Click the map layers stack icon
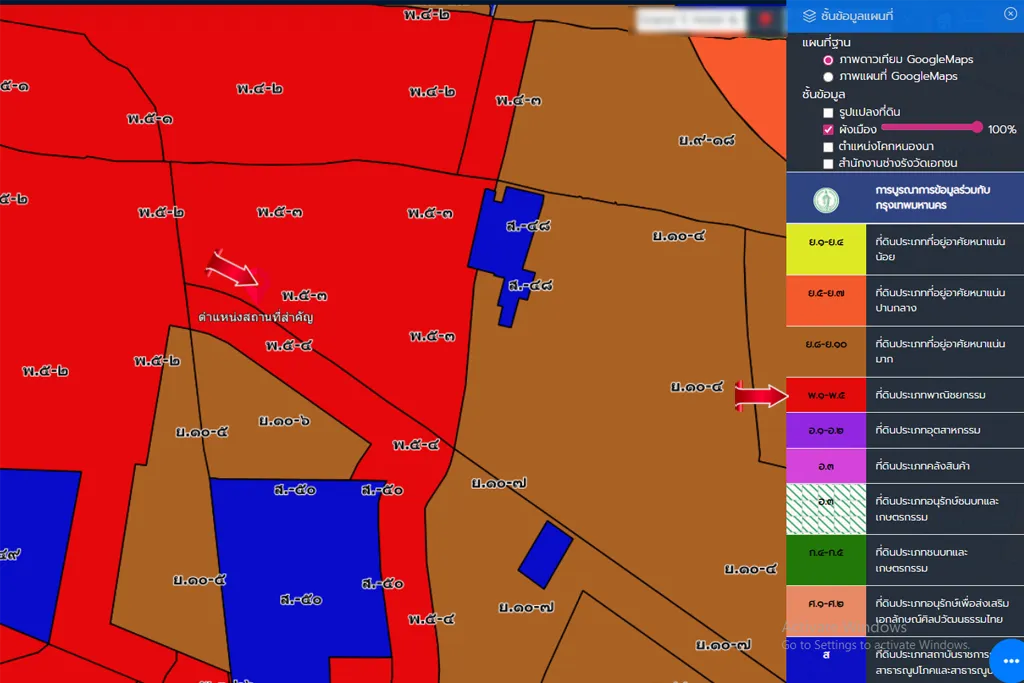The width and height of the screenshot is (1024, 683). tap(809, 16)
